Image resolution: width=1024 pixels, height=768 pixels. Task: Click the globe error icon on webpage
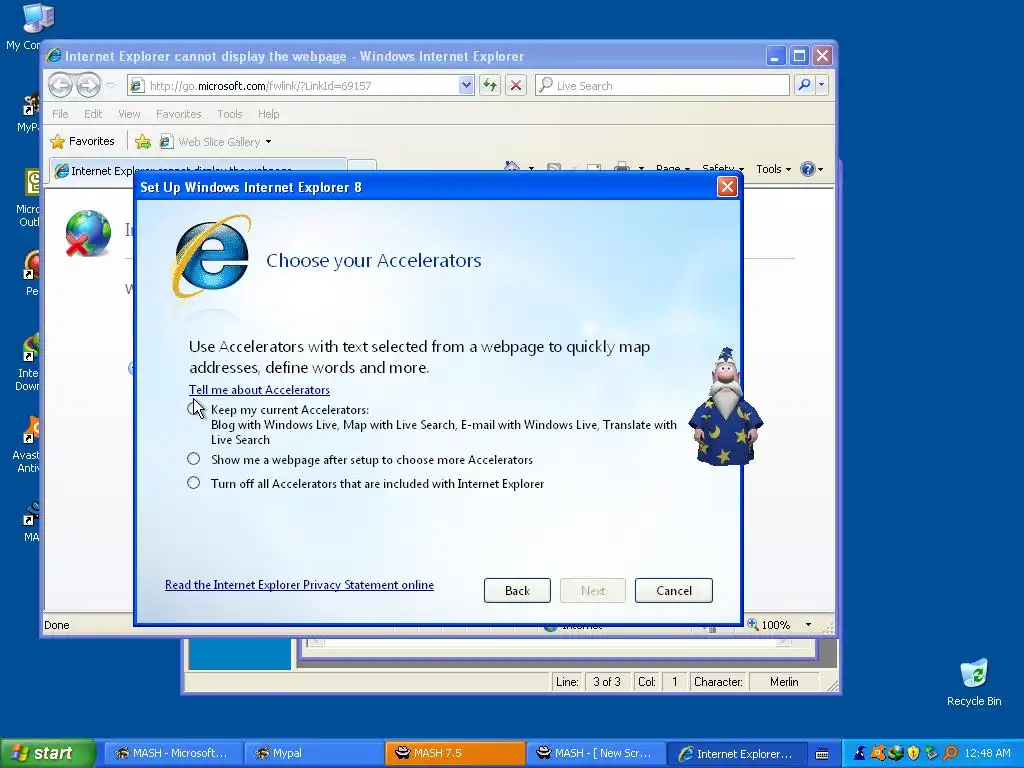[88, 233]
